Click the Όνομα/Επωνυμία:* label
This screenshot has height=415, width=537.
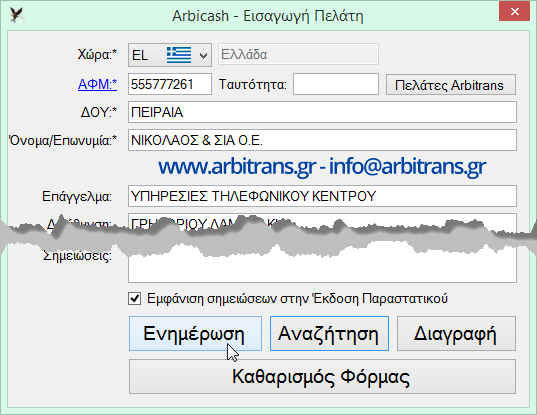63,140
